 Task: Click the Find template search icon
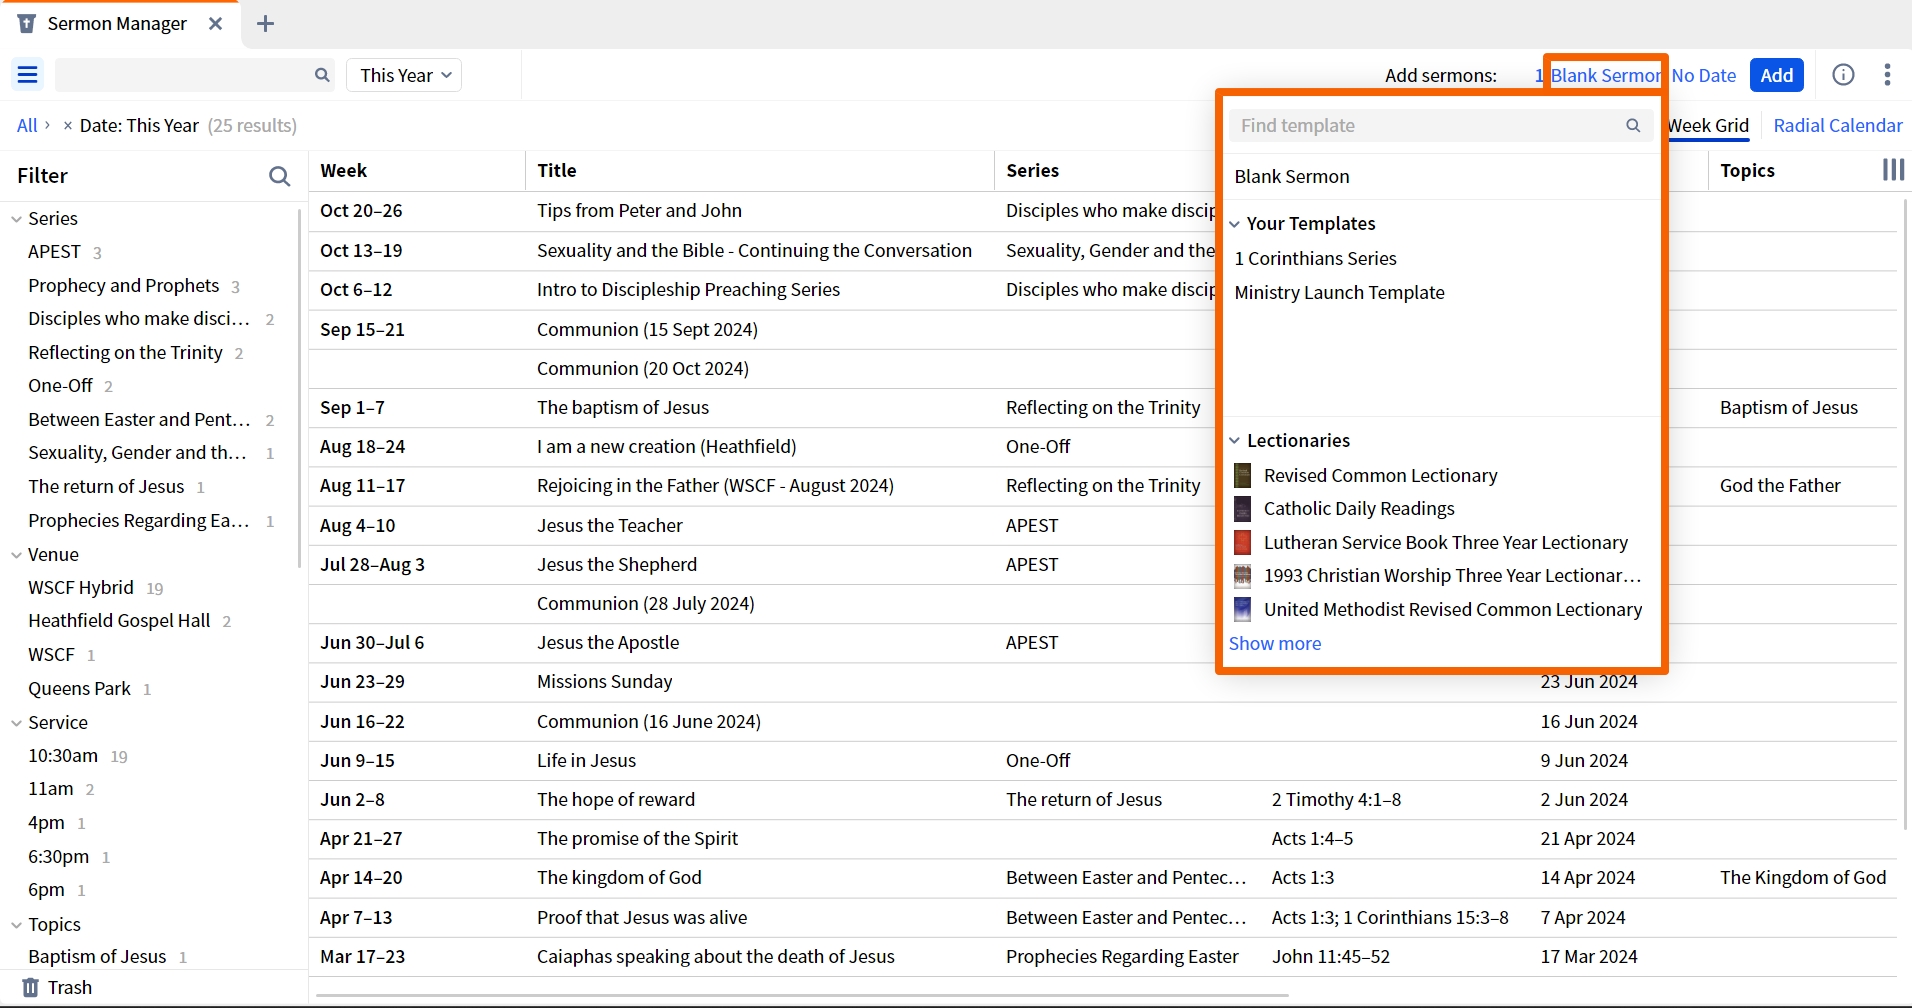(1633, 126)
